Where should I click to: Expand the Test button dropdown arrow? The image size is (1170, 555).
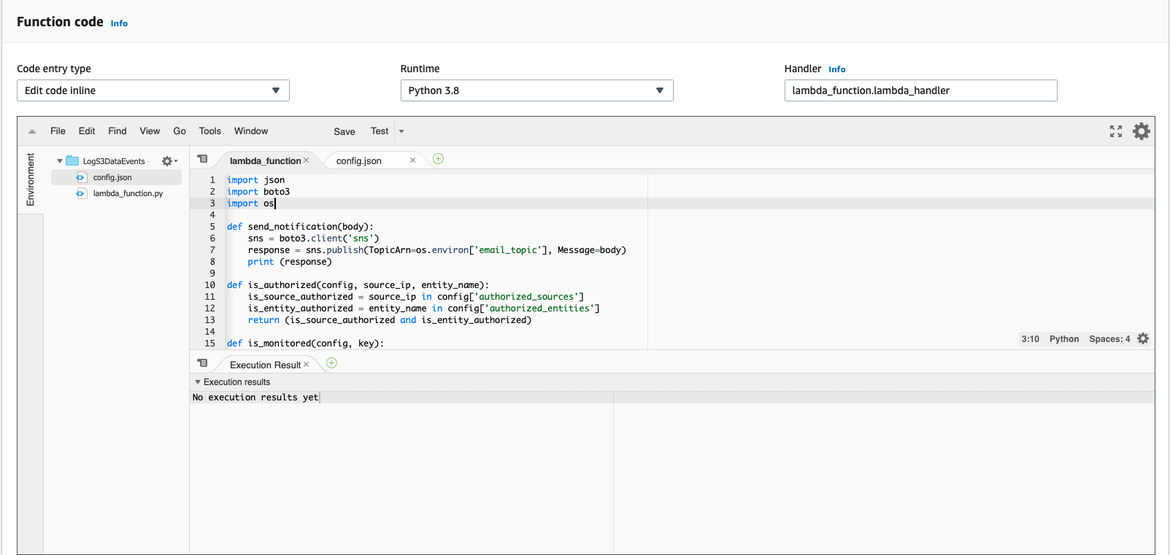pos(402,131)
